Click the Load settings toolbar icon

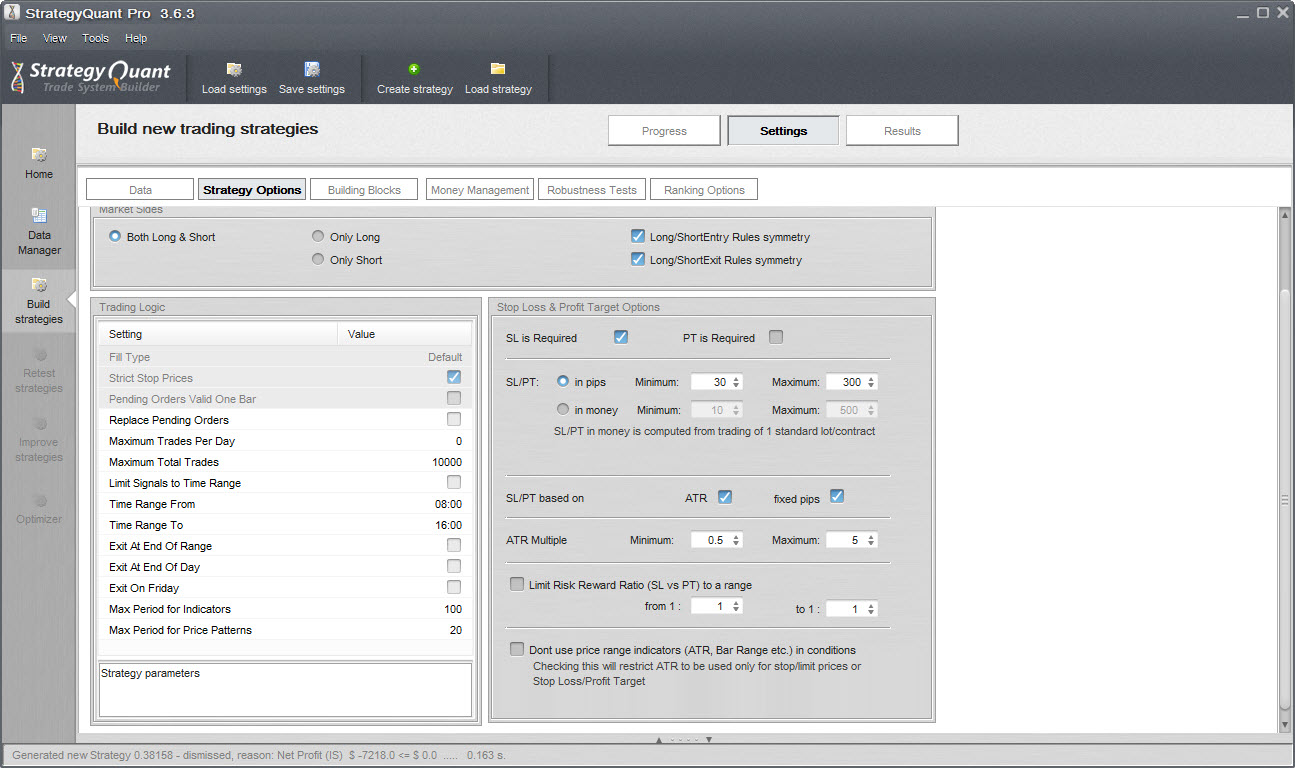[x=234, y=69]
